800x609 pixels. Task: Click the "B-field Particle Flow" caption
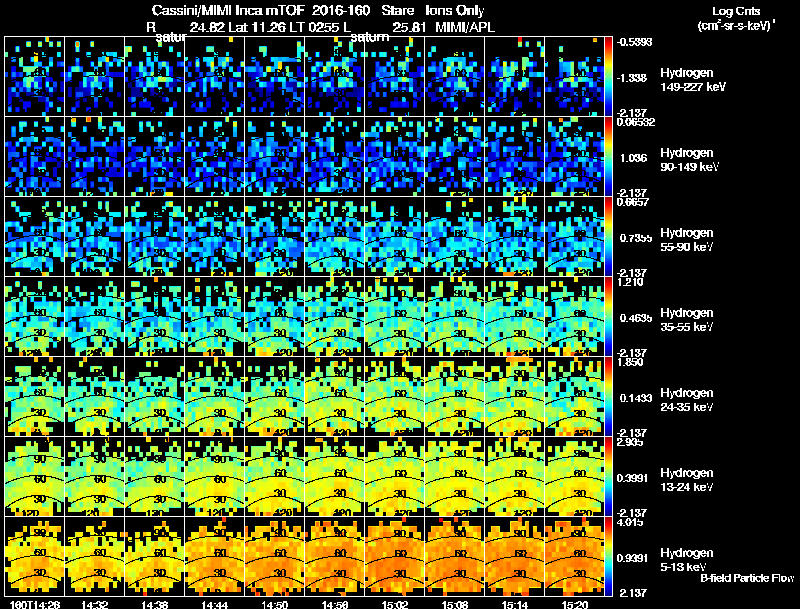[747, 578]
